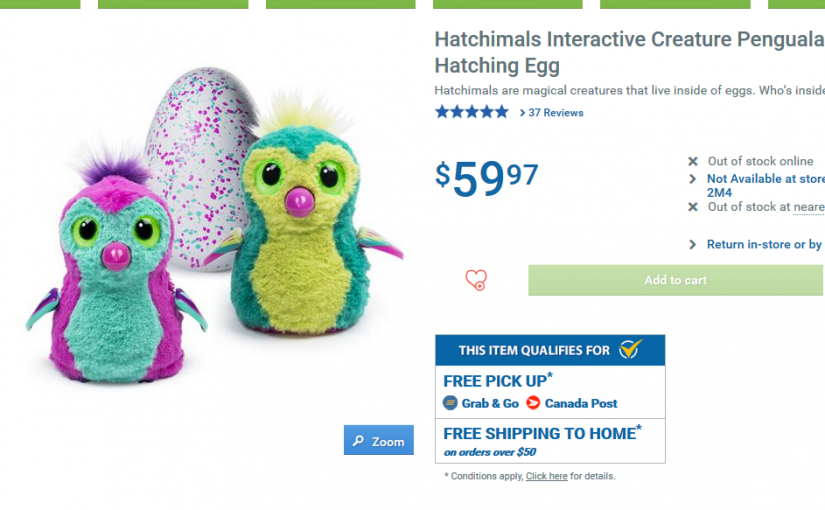
Task: Click the X beside Out of stock online
Action: (693, 161)
